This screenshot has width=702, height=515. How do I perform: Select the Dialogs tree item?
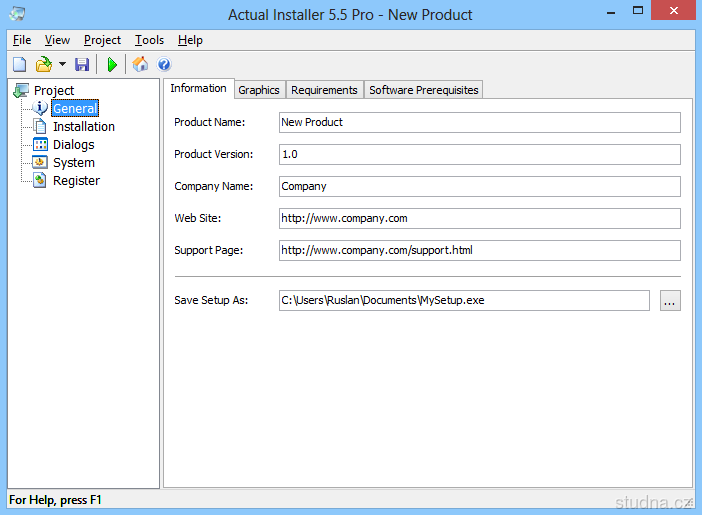(73, 145)
